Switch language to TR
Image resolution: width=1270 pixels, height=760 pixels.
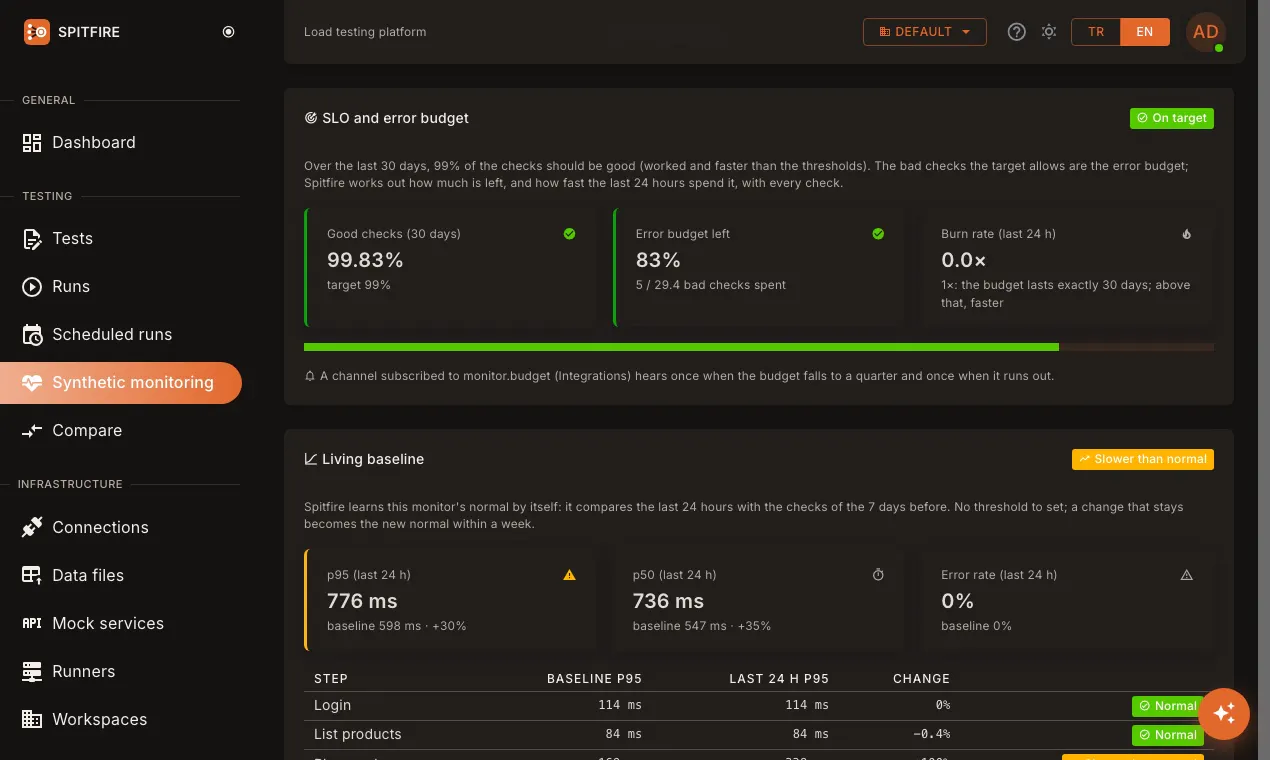point(1096,32)
